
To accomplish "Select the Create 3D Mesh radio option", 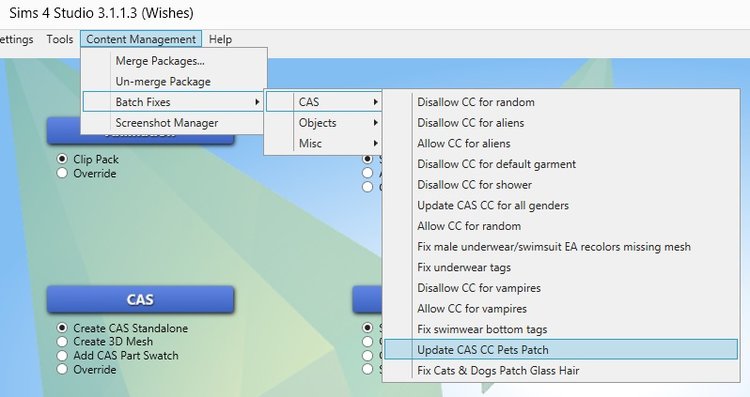I will coord(62,342).
